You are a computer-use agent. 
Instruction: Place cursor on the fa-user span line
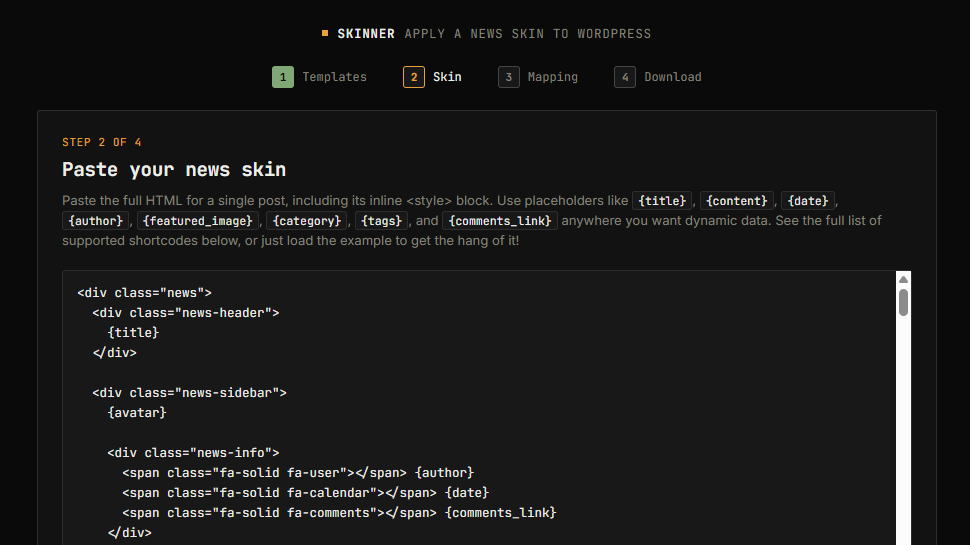298,473
